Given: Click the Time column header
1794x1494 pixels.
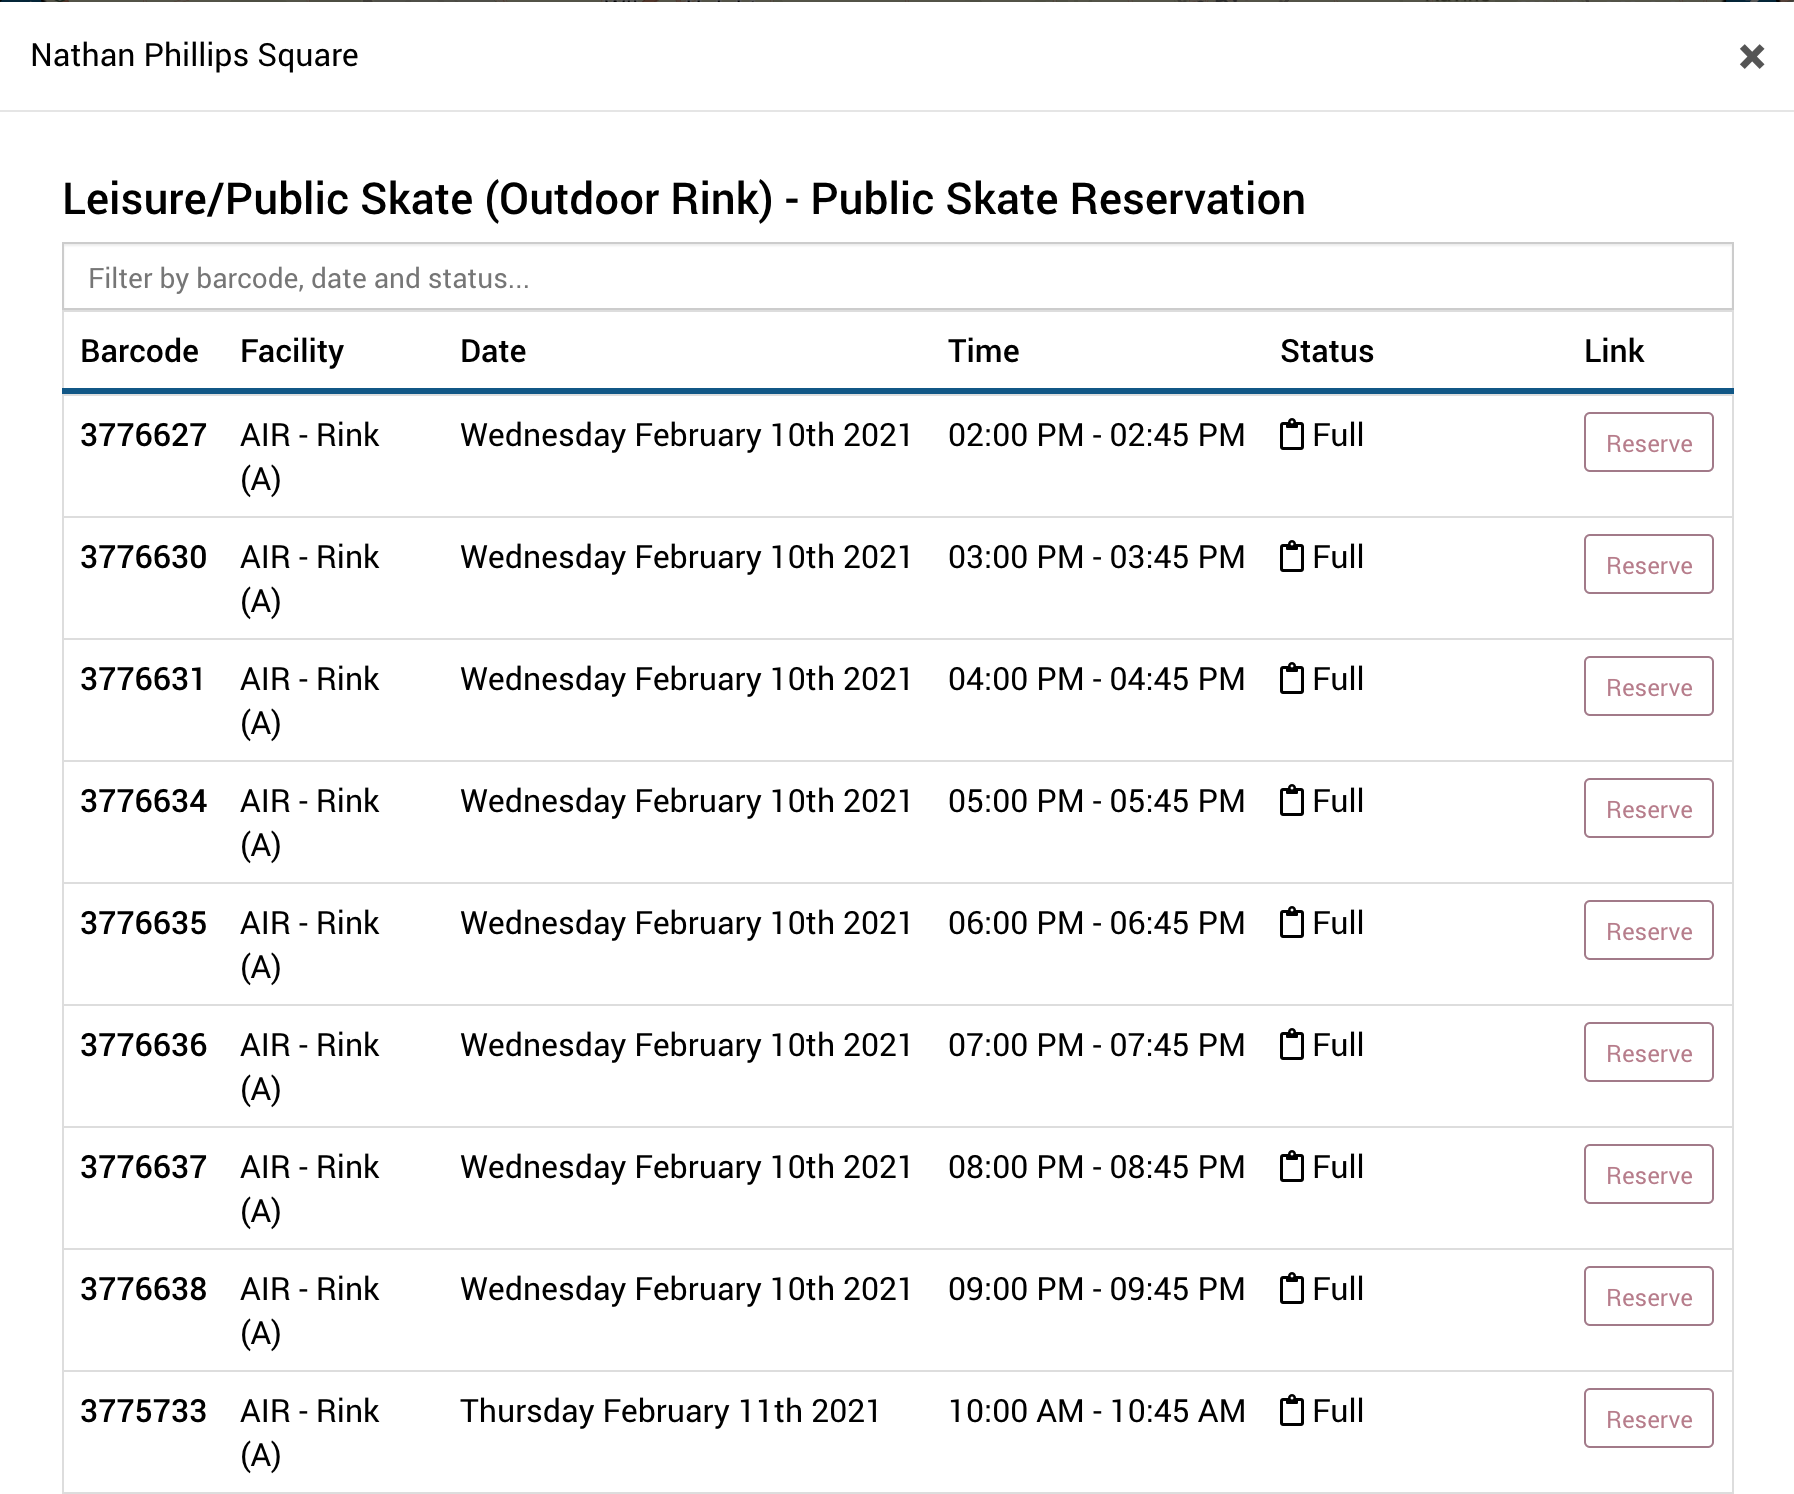Looking at the screenshot, I should [983, 351].
